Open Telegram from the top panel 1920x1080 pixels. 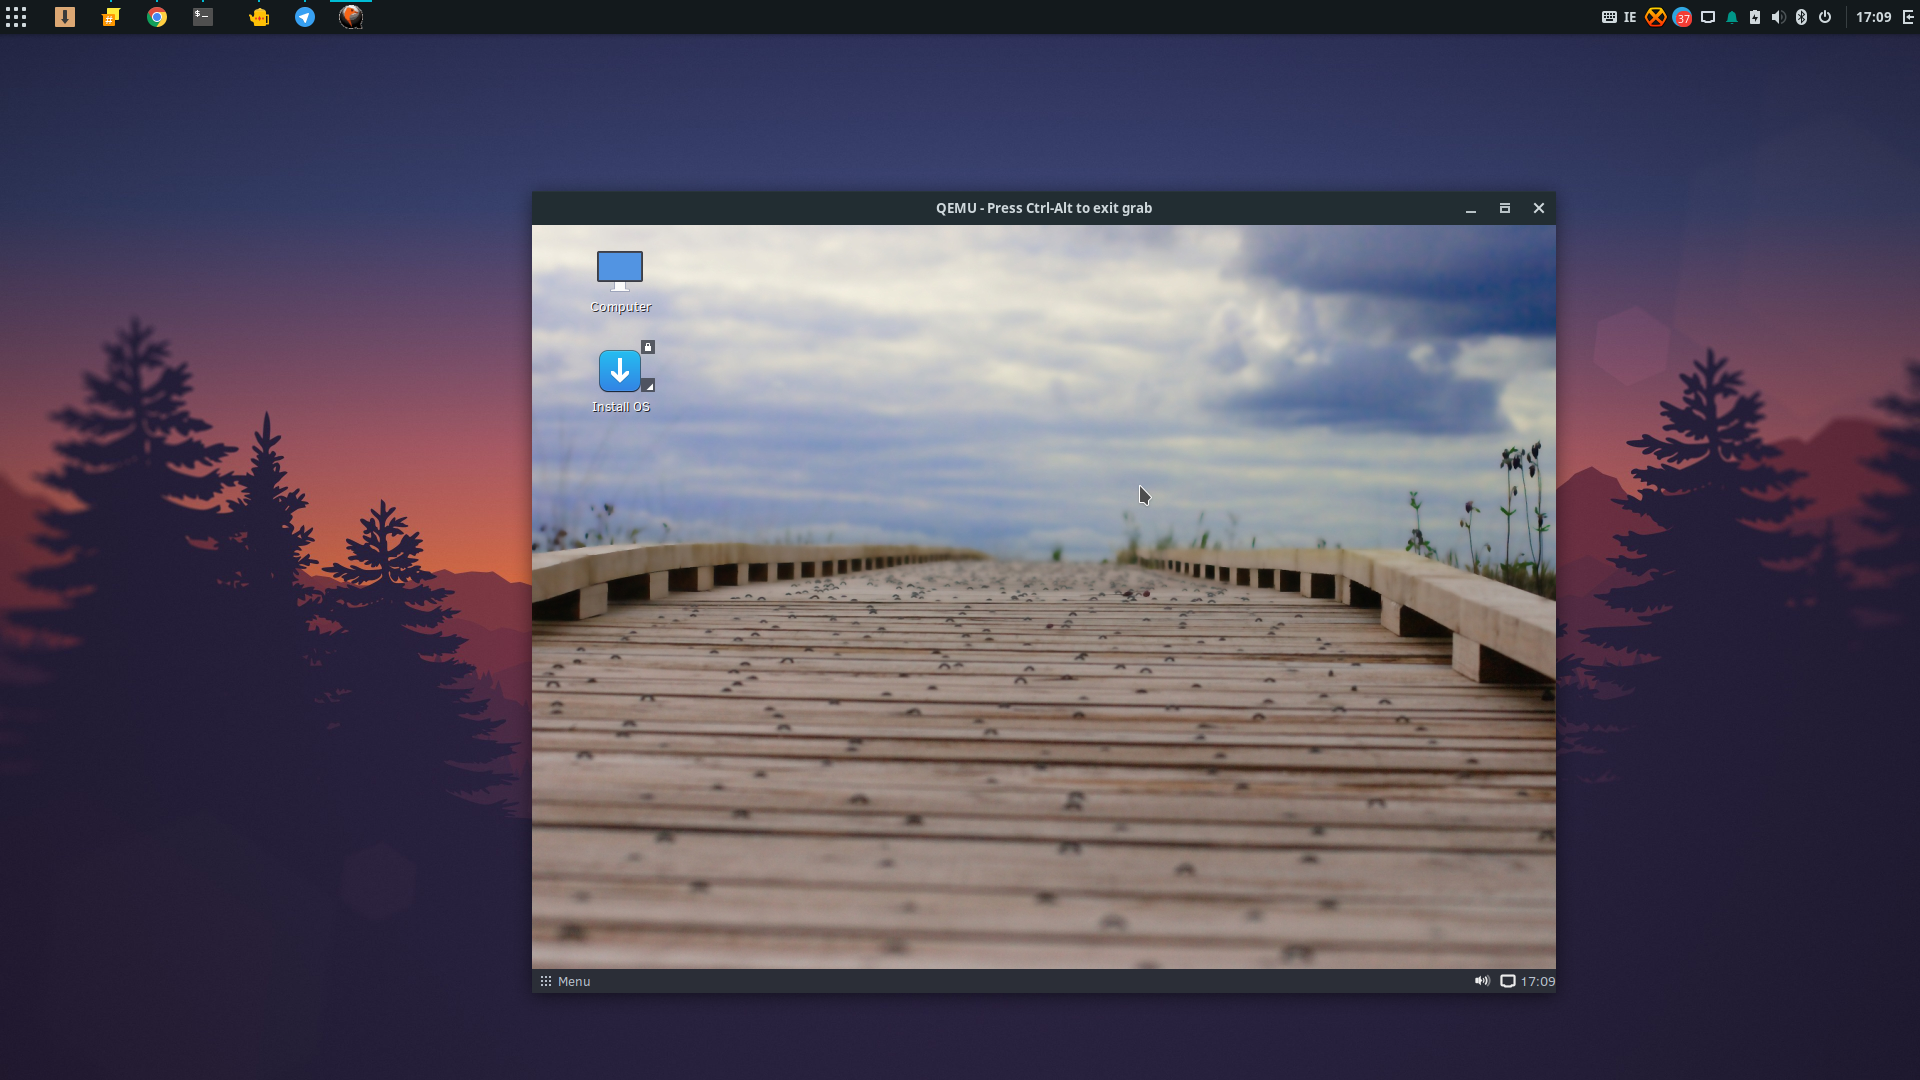pyautogui.click(x=305, y=17)
